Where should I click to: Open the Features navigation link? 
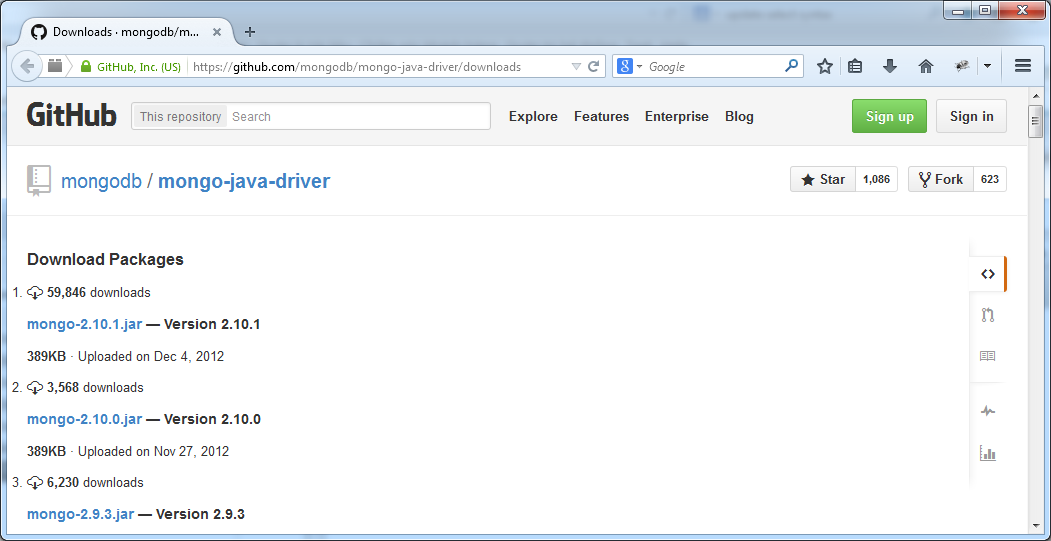[x=601, y=116]
